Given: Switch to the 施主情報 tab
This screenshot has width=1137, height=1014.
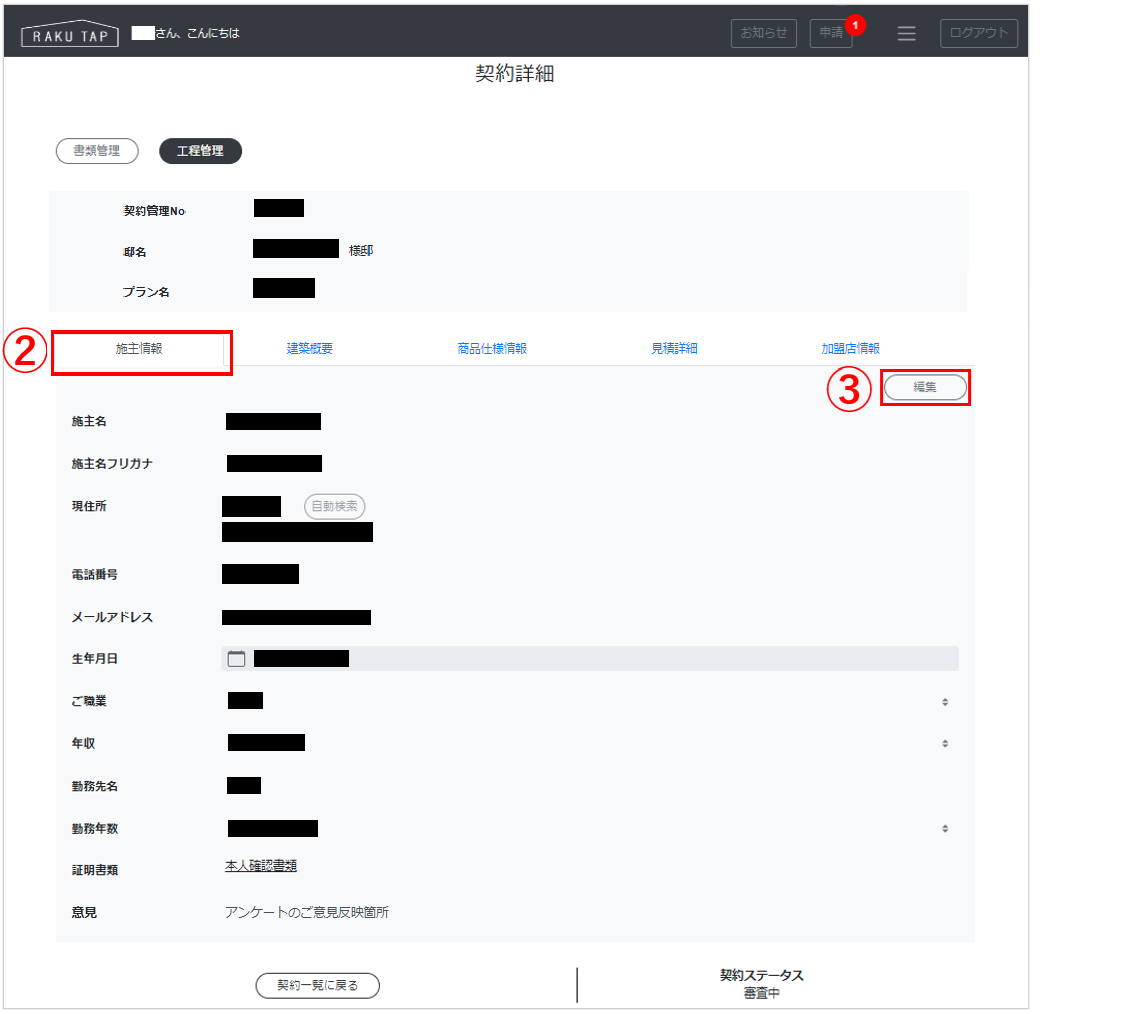Looking at the screenshot, I should click(x=139, y=349).
